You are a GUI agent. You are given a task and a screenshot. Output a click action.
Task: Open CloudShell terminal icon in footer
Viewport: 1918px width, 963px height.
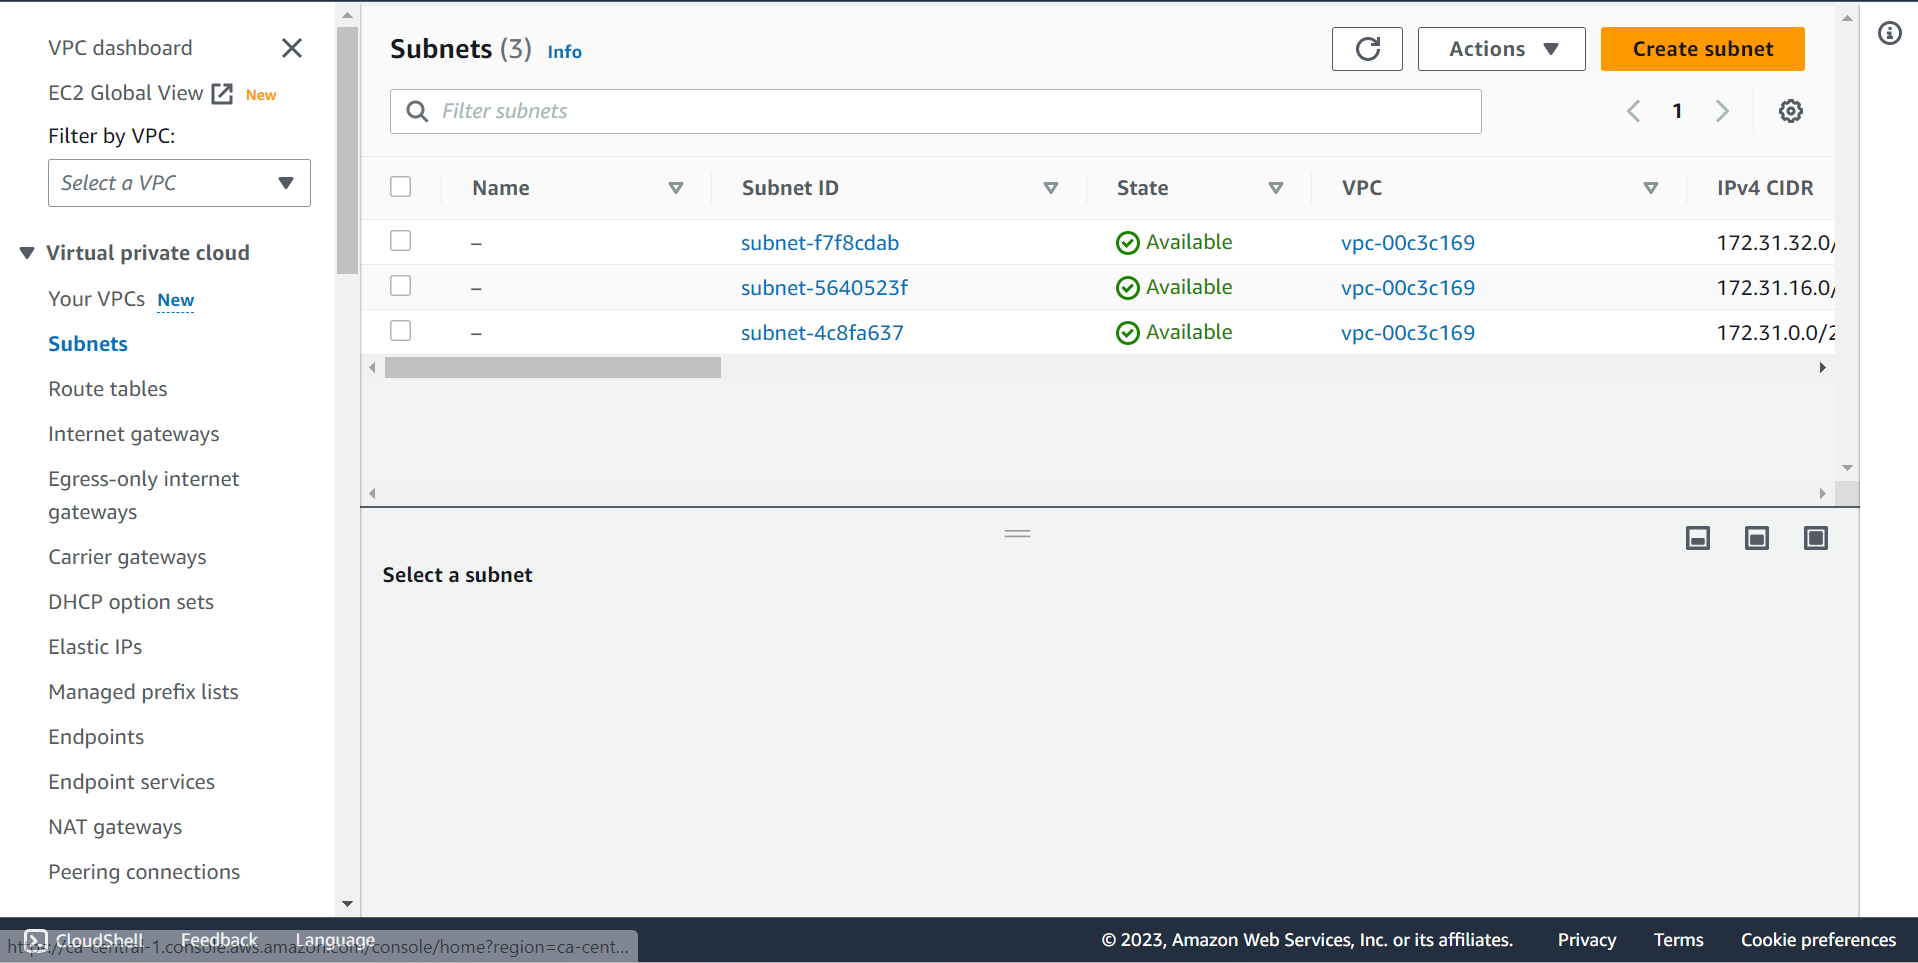pyautogui.click(x=36, y=940)
